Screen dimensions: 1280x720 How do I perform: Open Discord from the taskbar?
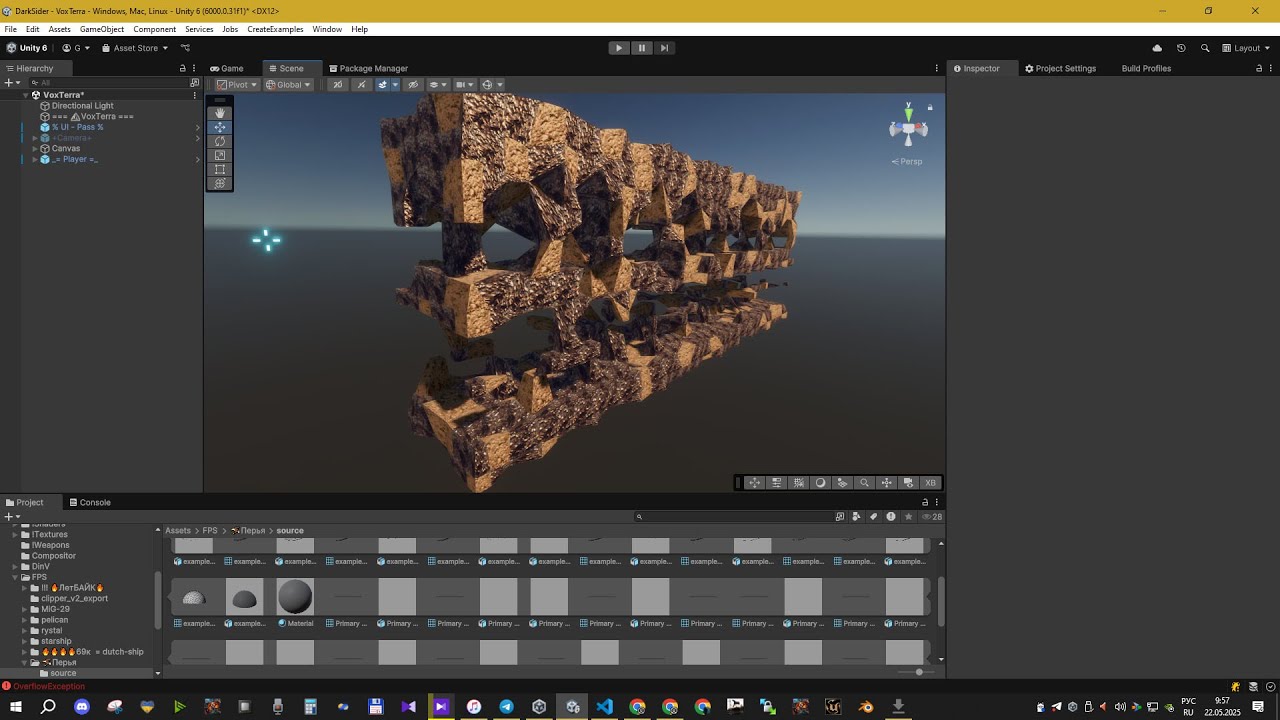click(82, 707)
